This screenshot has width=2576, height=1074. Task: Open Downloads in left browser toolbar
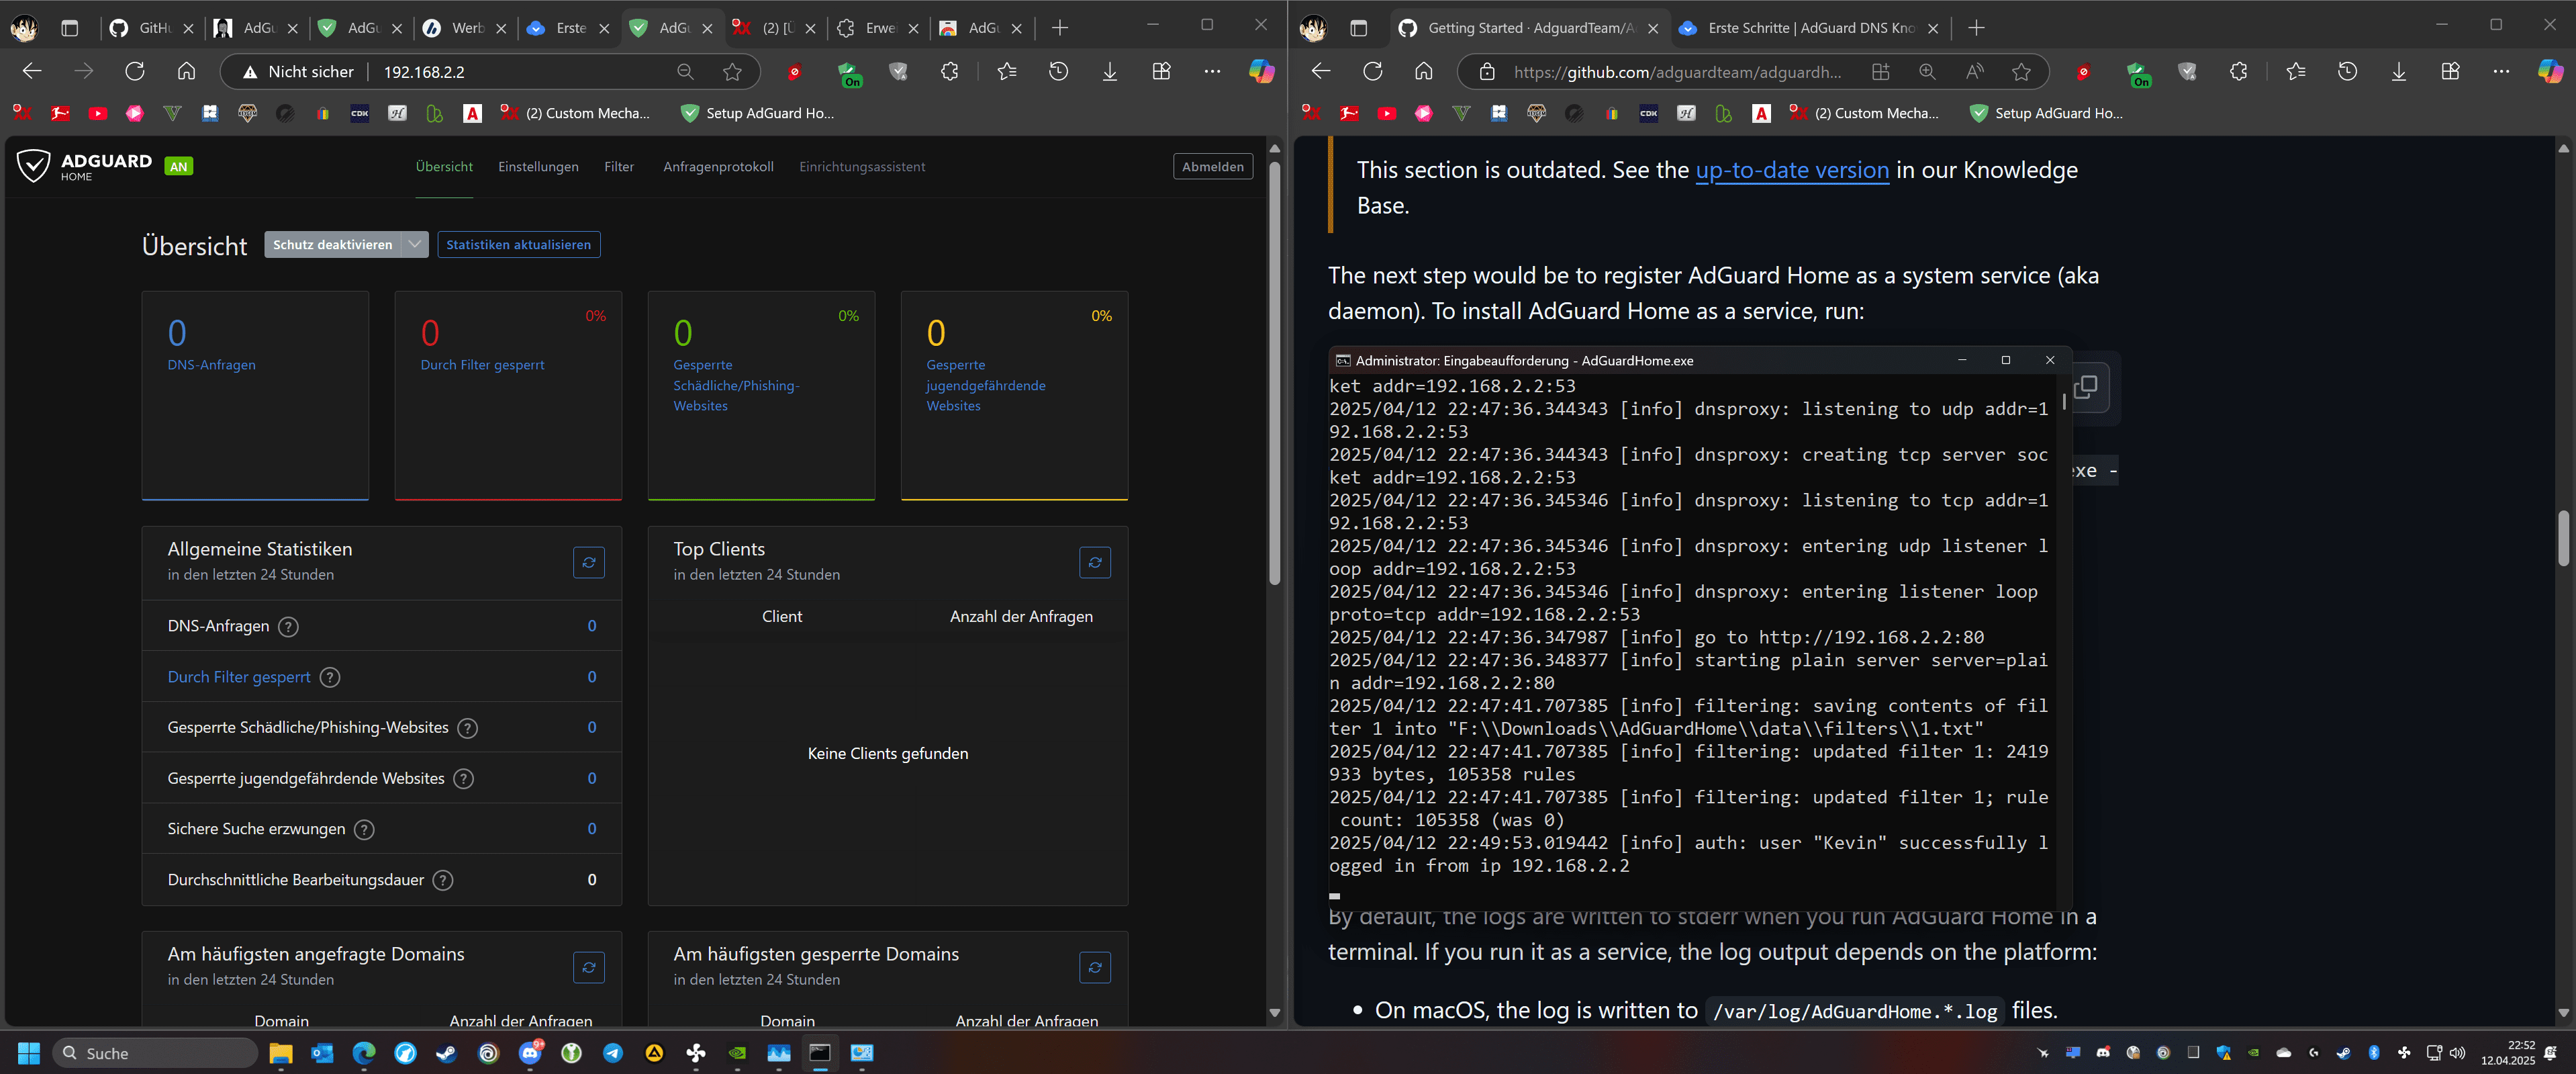click(1110, 71)
